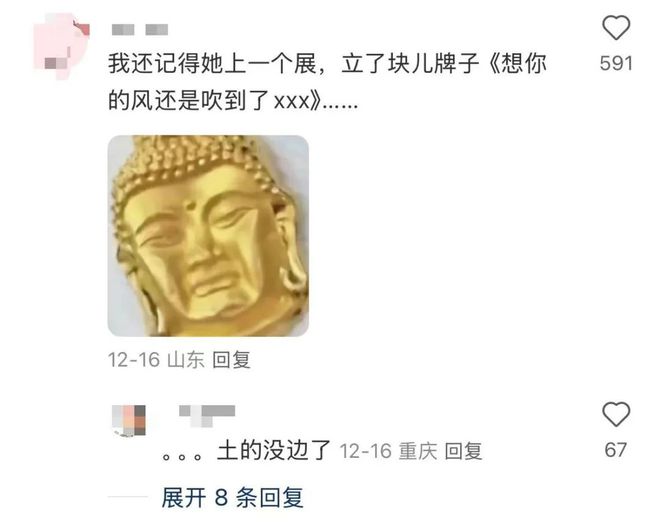
Task: Like the top comment with heart icon
Action: coord(616,28)
